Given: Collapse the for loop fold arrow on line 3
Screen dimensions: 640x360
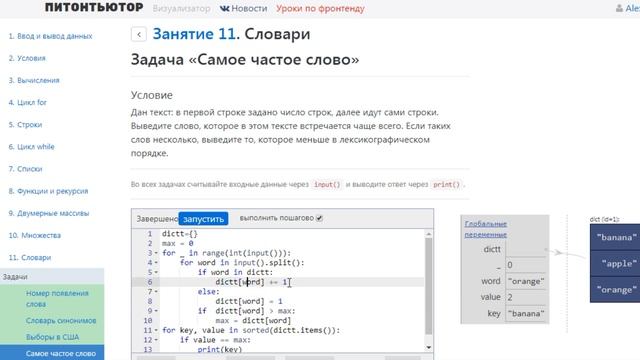Looking at the screenshot, I should click(x=156, y=253).
